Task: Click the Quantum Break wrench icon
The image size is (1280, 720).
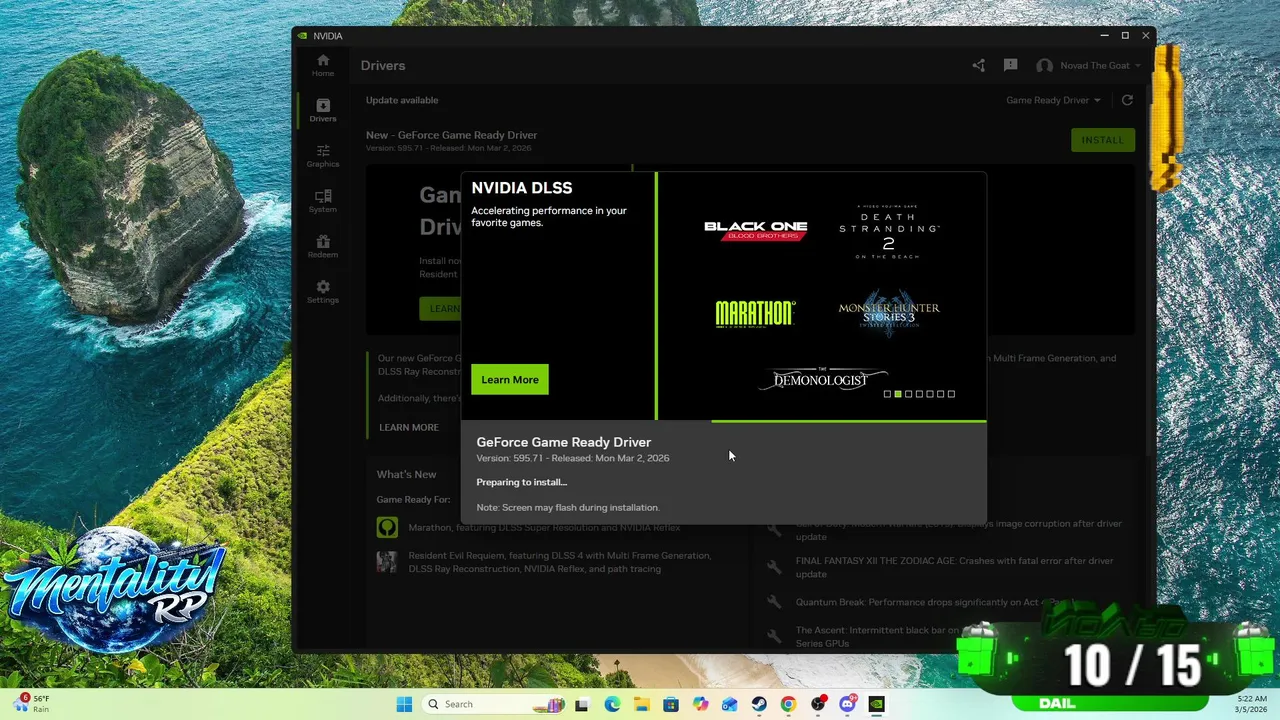Action: [774, 602]
